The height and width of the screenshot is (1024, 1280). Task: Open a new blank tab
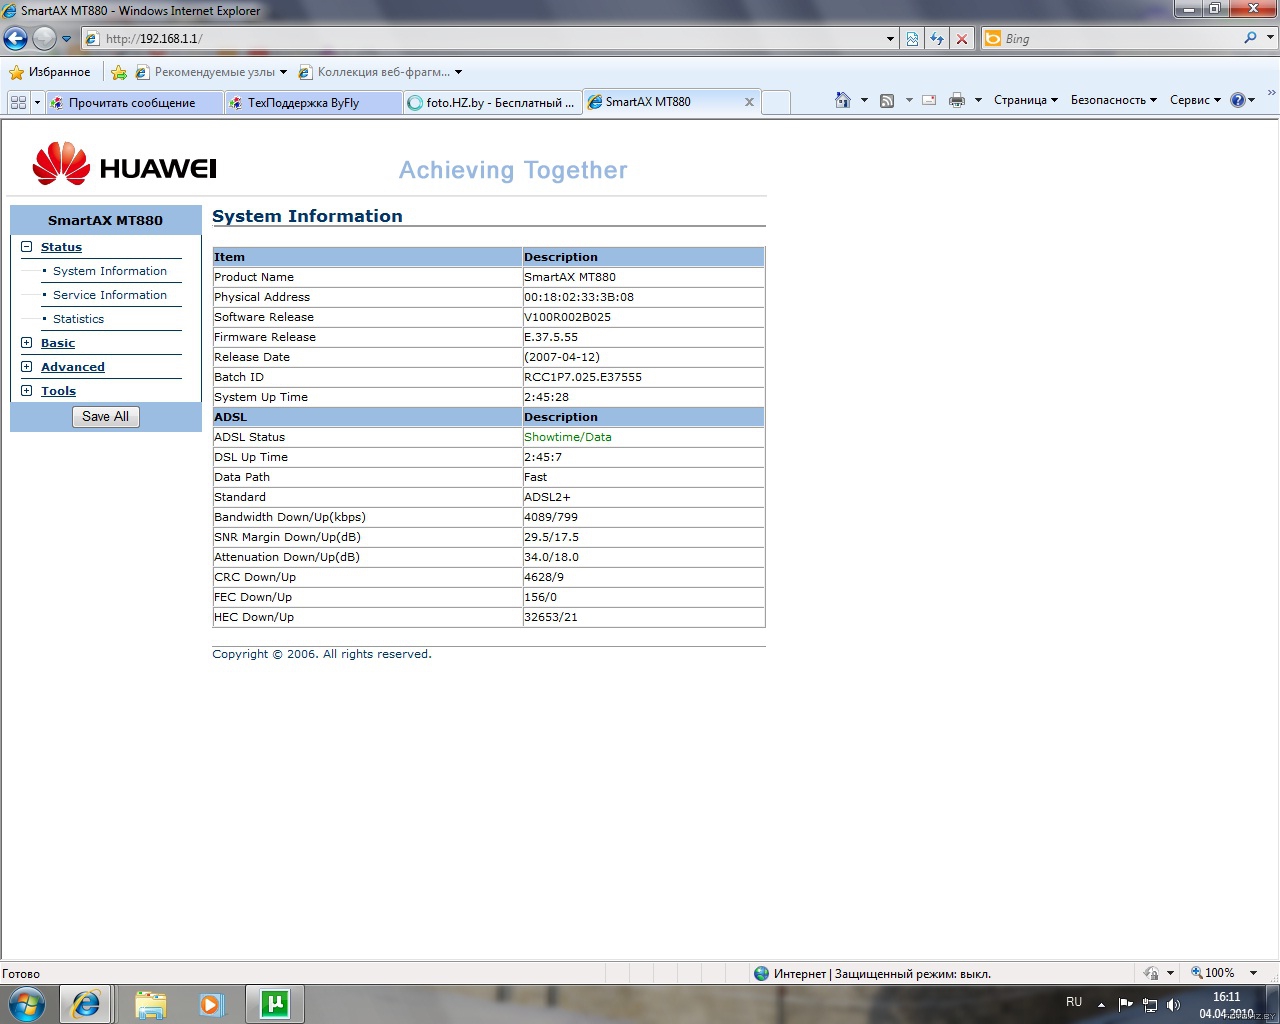(x=776, y=102)
